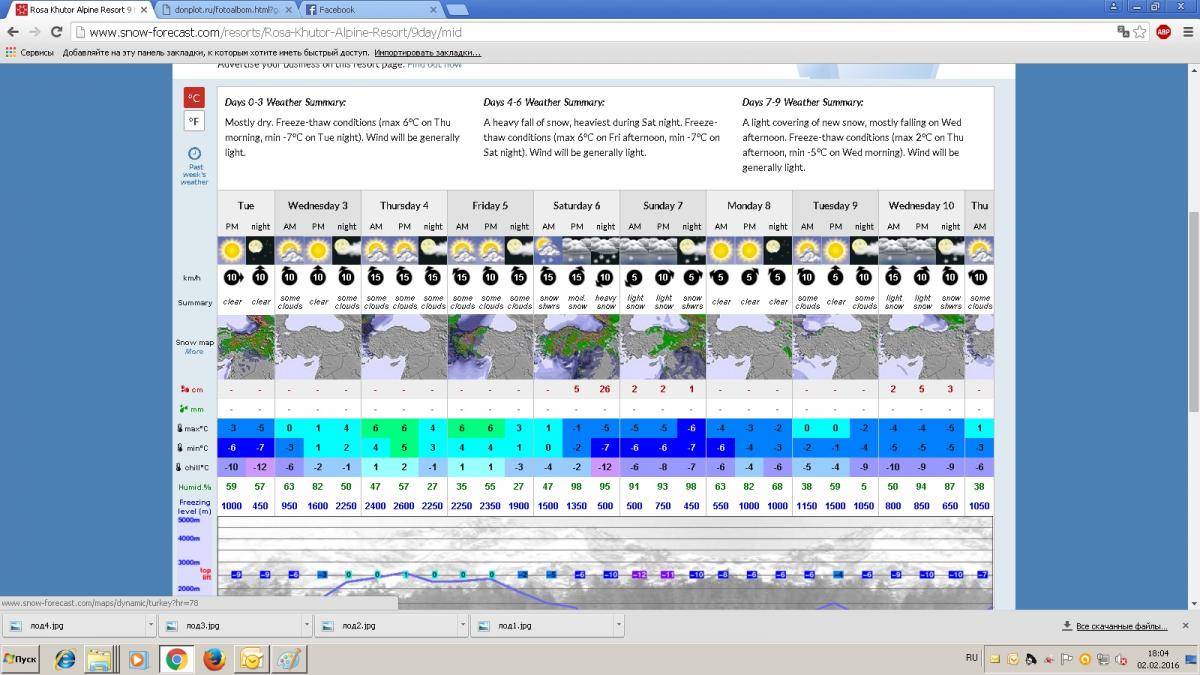Switch temperature units to °C
This screenshot has width=1200, height=675.
[x=194, y=98]
